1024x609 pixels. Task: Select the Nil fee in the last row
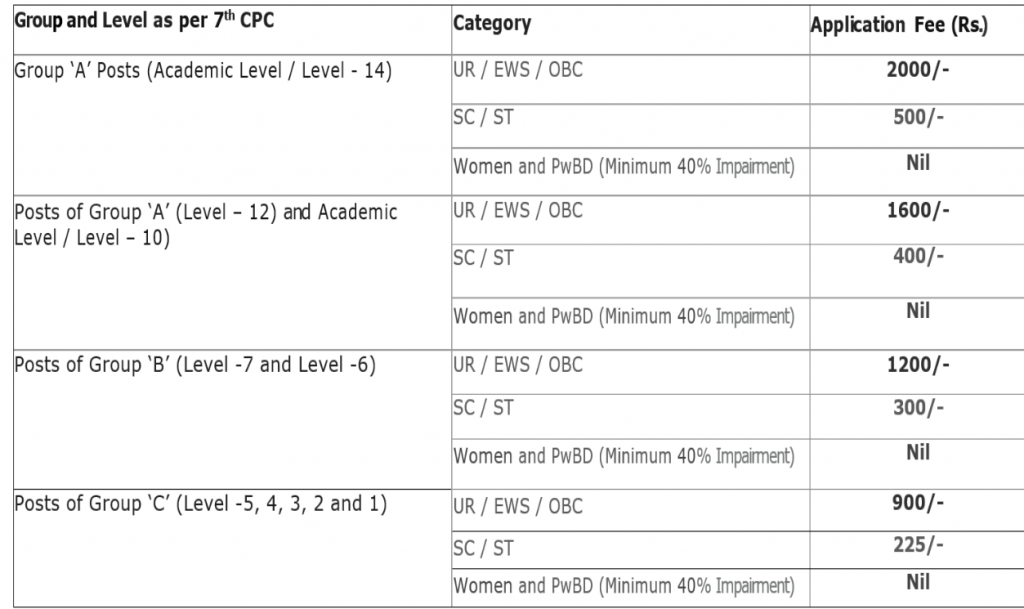(918, 582)
